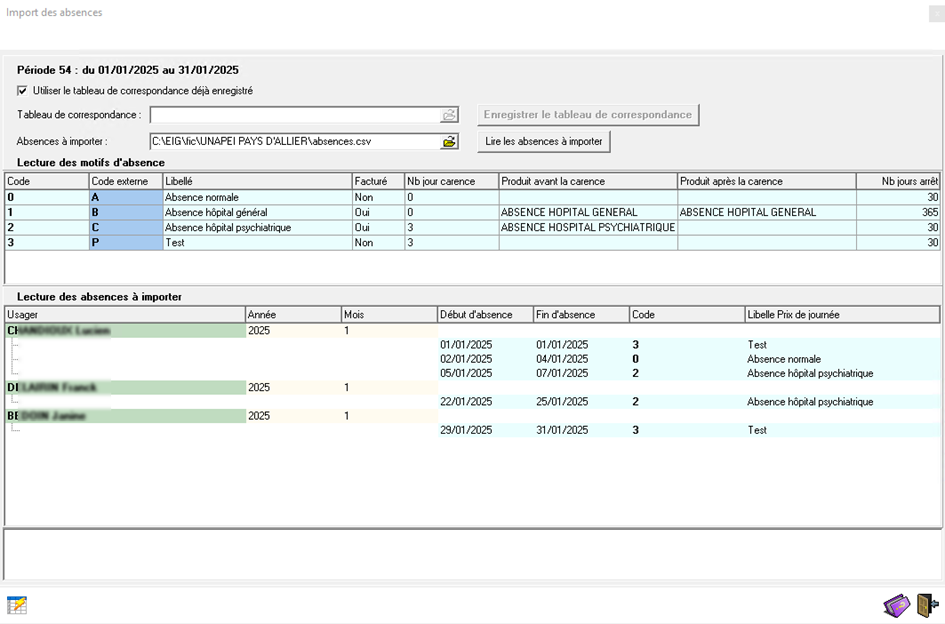The image size is (945, 624).
Task: Select external code cell 'A'
Action: coord(126,198)
